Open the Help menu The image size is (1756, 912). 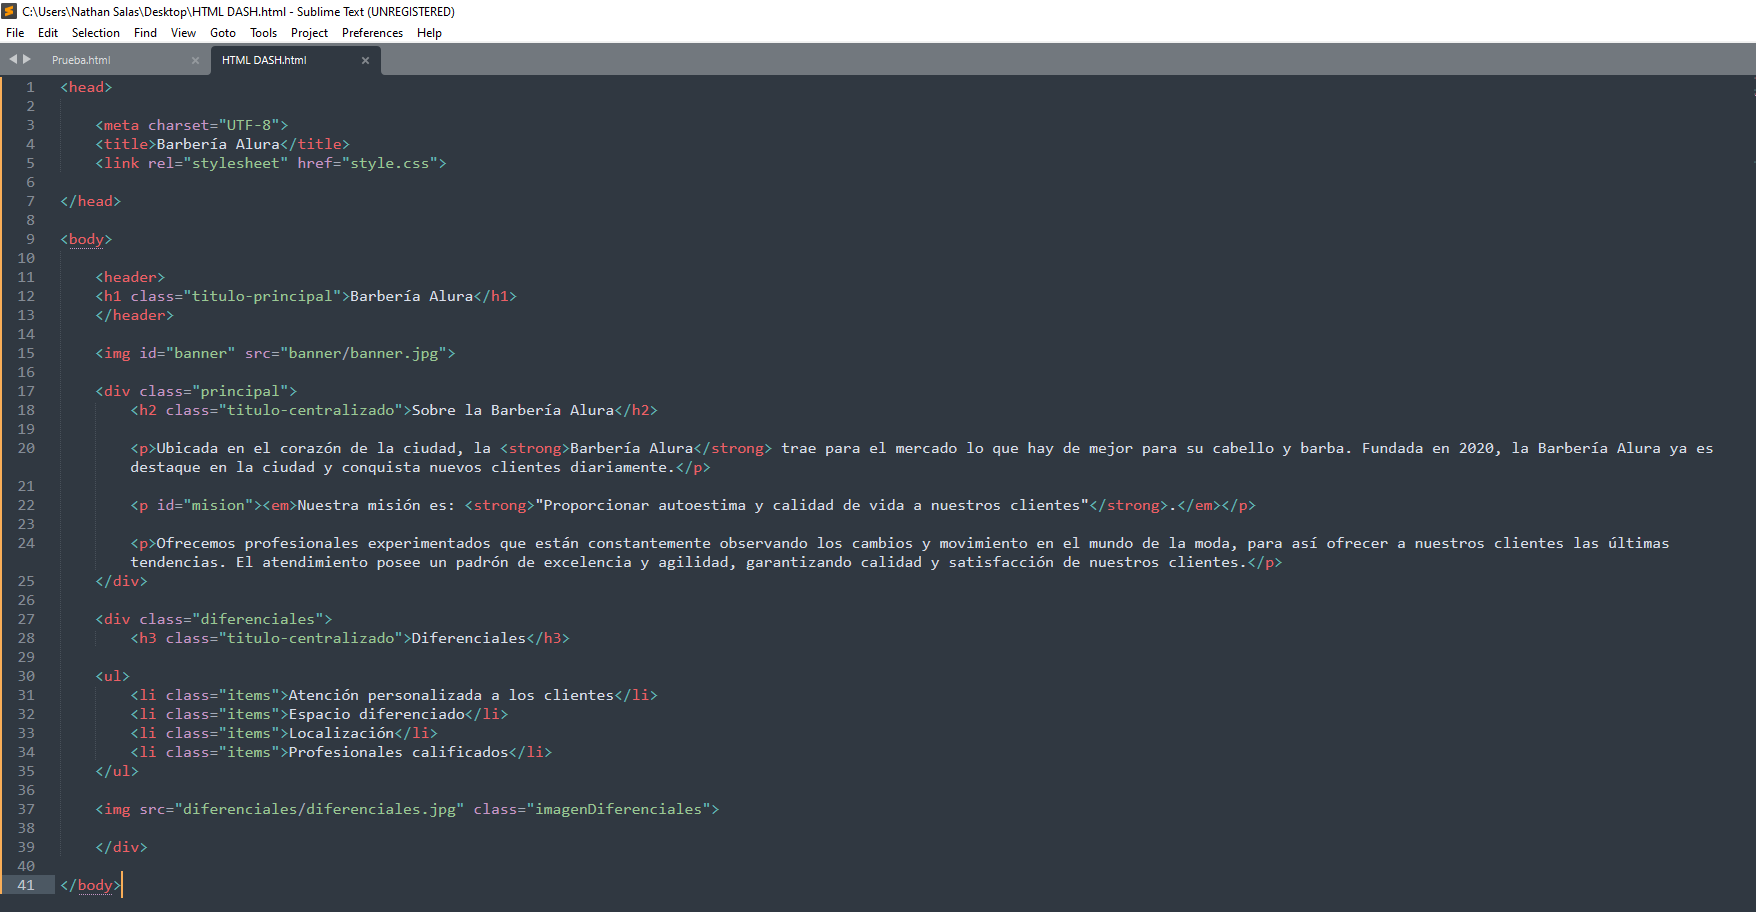(x=429, y=33)
